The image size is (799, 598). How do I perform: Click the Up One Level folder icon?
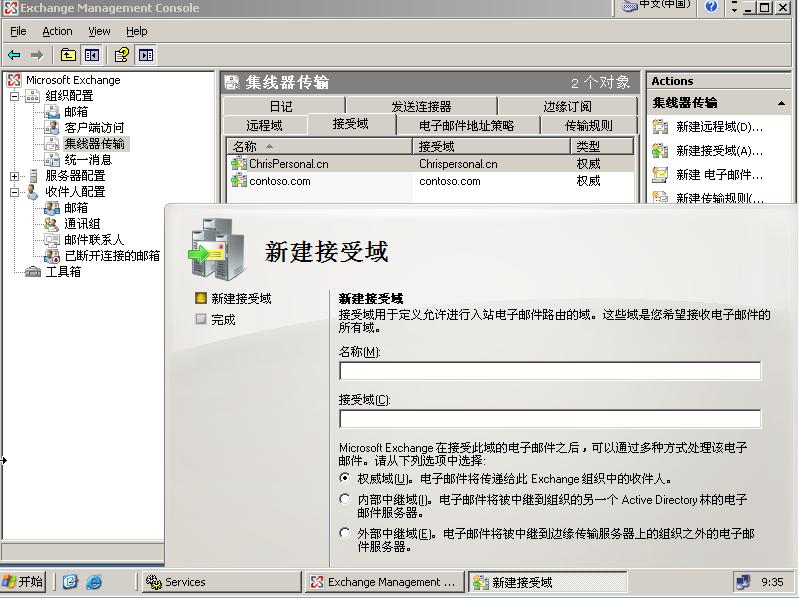tap(68, 55)
